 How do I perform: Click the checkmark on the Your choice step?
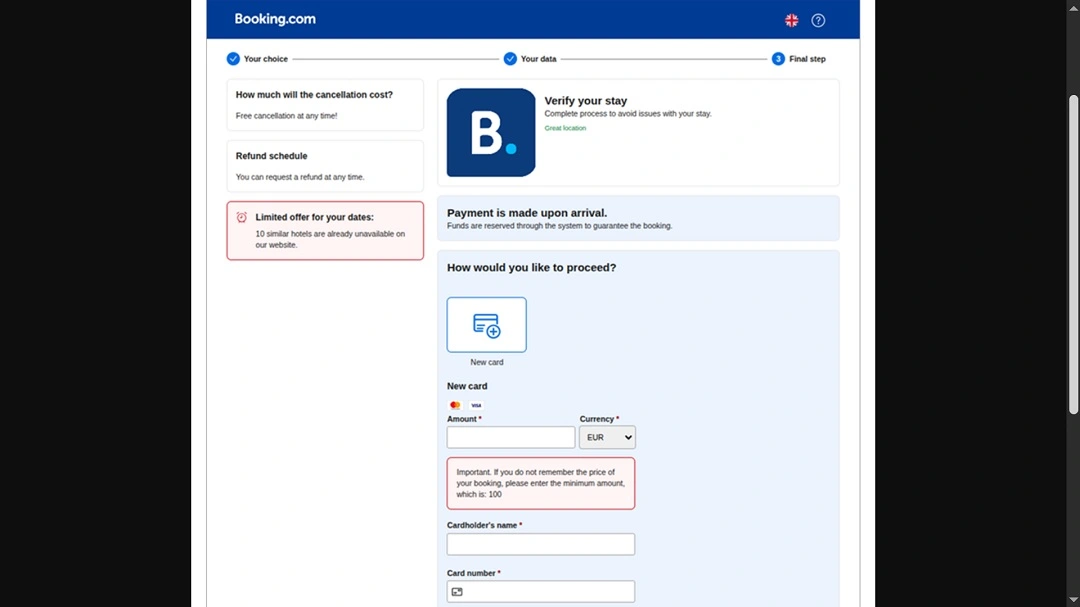(x=231, y=59)
